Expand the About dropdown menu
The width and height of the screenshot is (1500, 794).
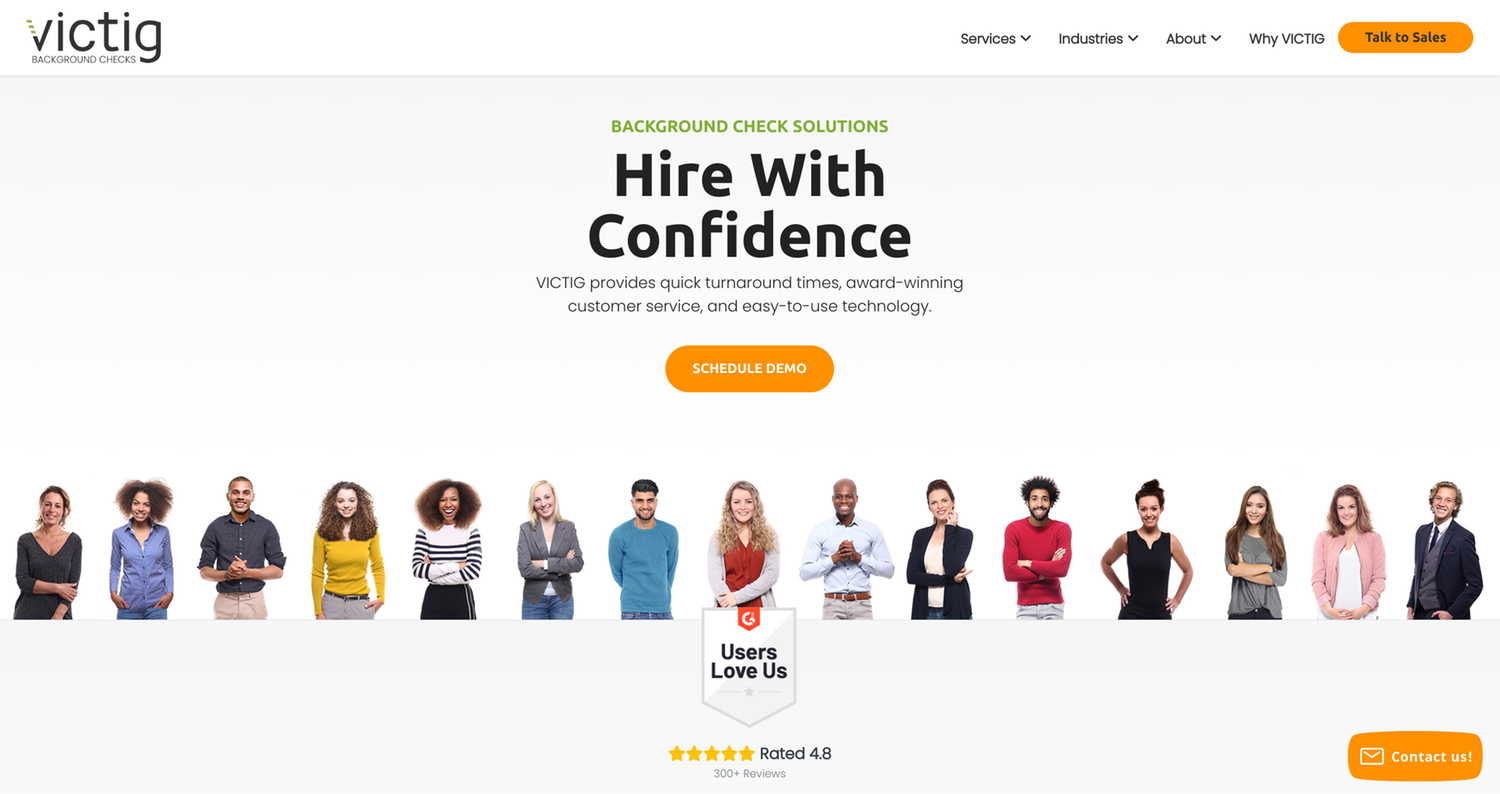point(1193,39)
